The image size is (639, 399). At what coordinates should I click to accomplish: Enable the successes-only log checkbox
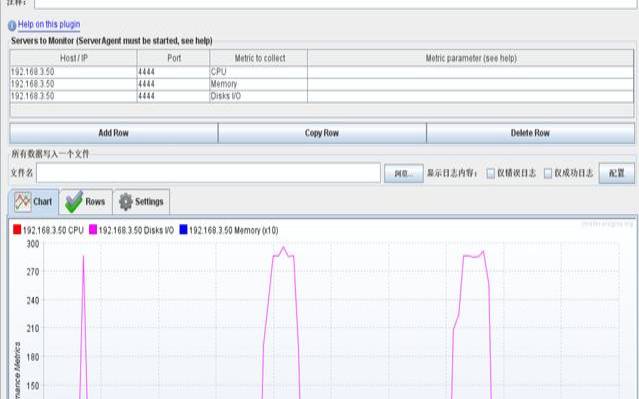tap(548, 174)
